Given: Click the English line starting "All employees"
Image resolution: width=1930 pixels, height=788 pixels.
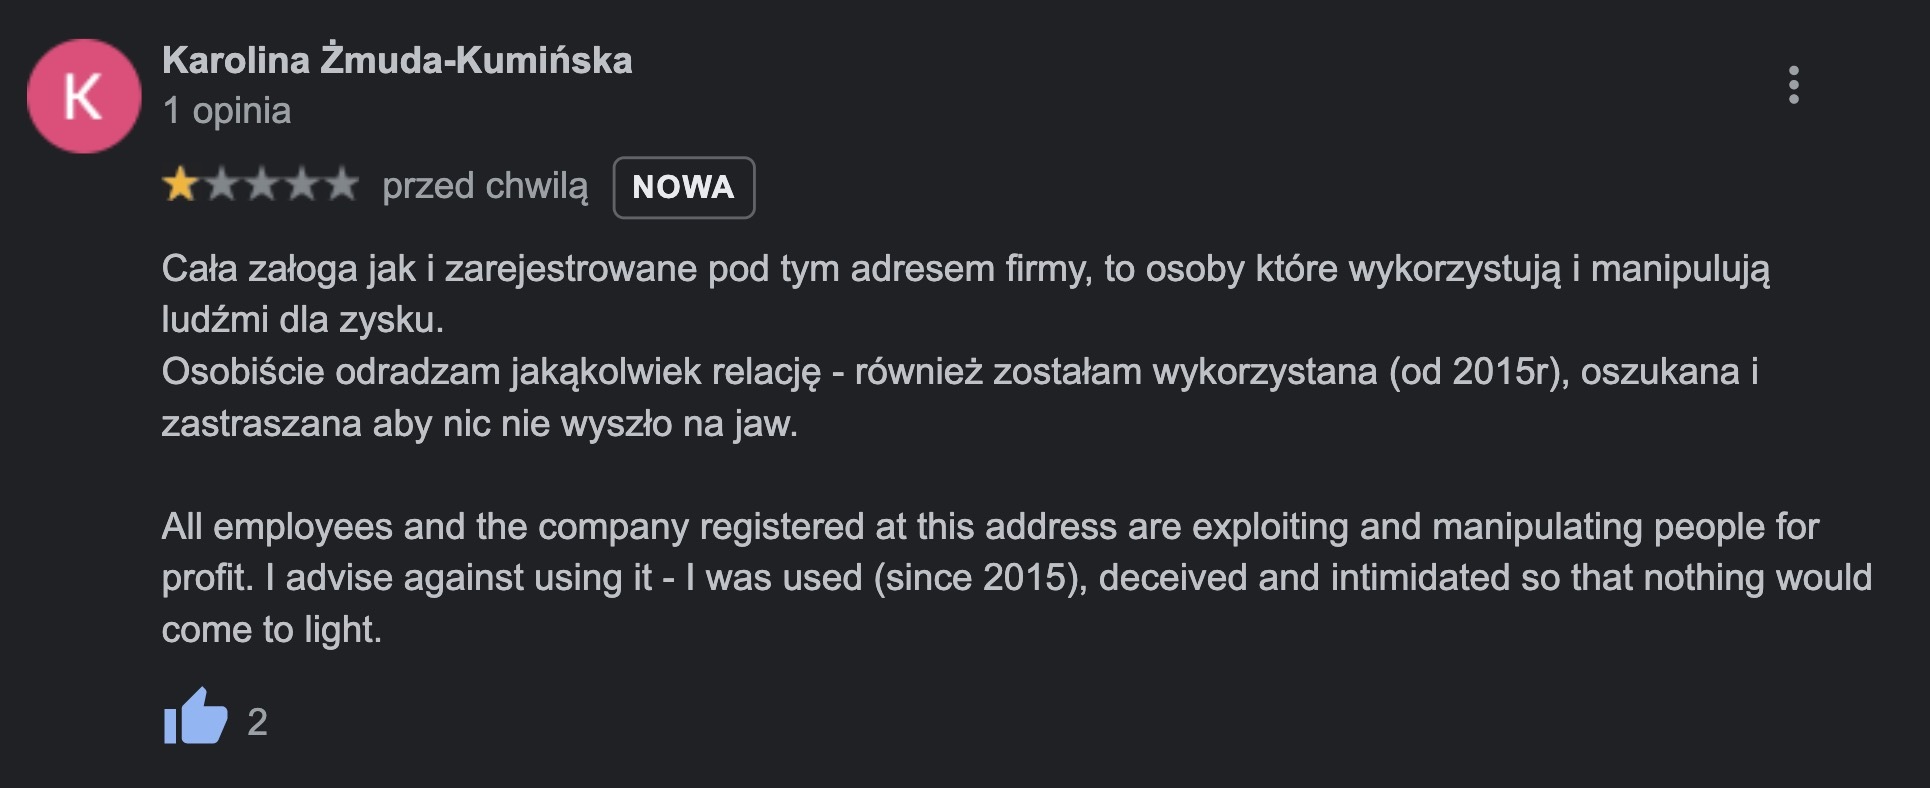Looking at the screenshot, I should [x=989, y=526].
